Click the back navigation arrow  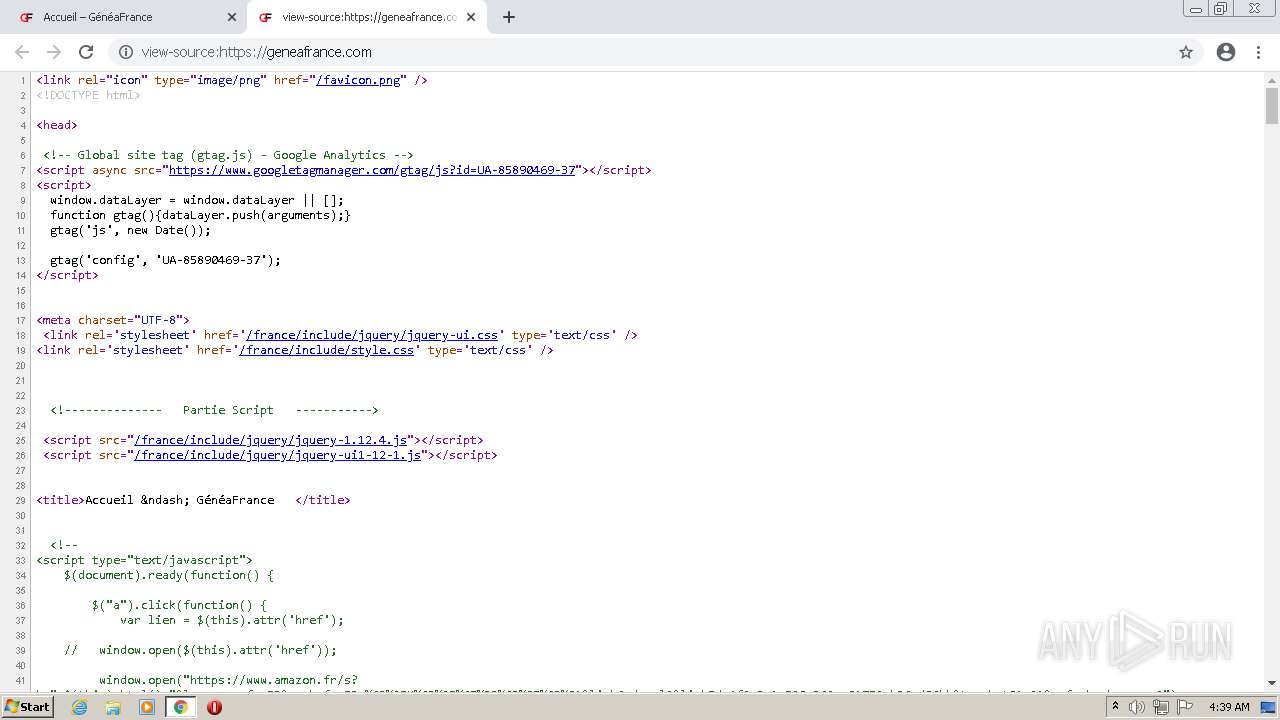[x=22, y=52]
